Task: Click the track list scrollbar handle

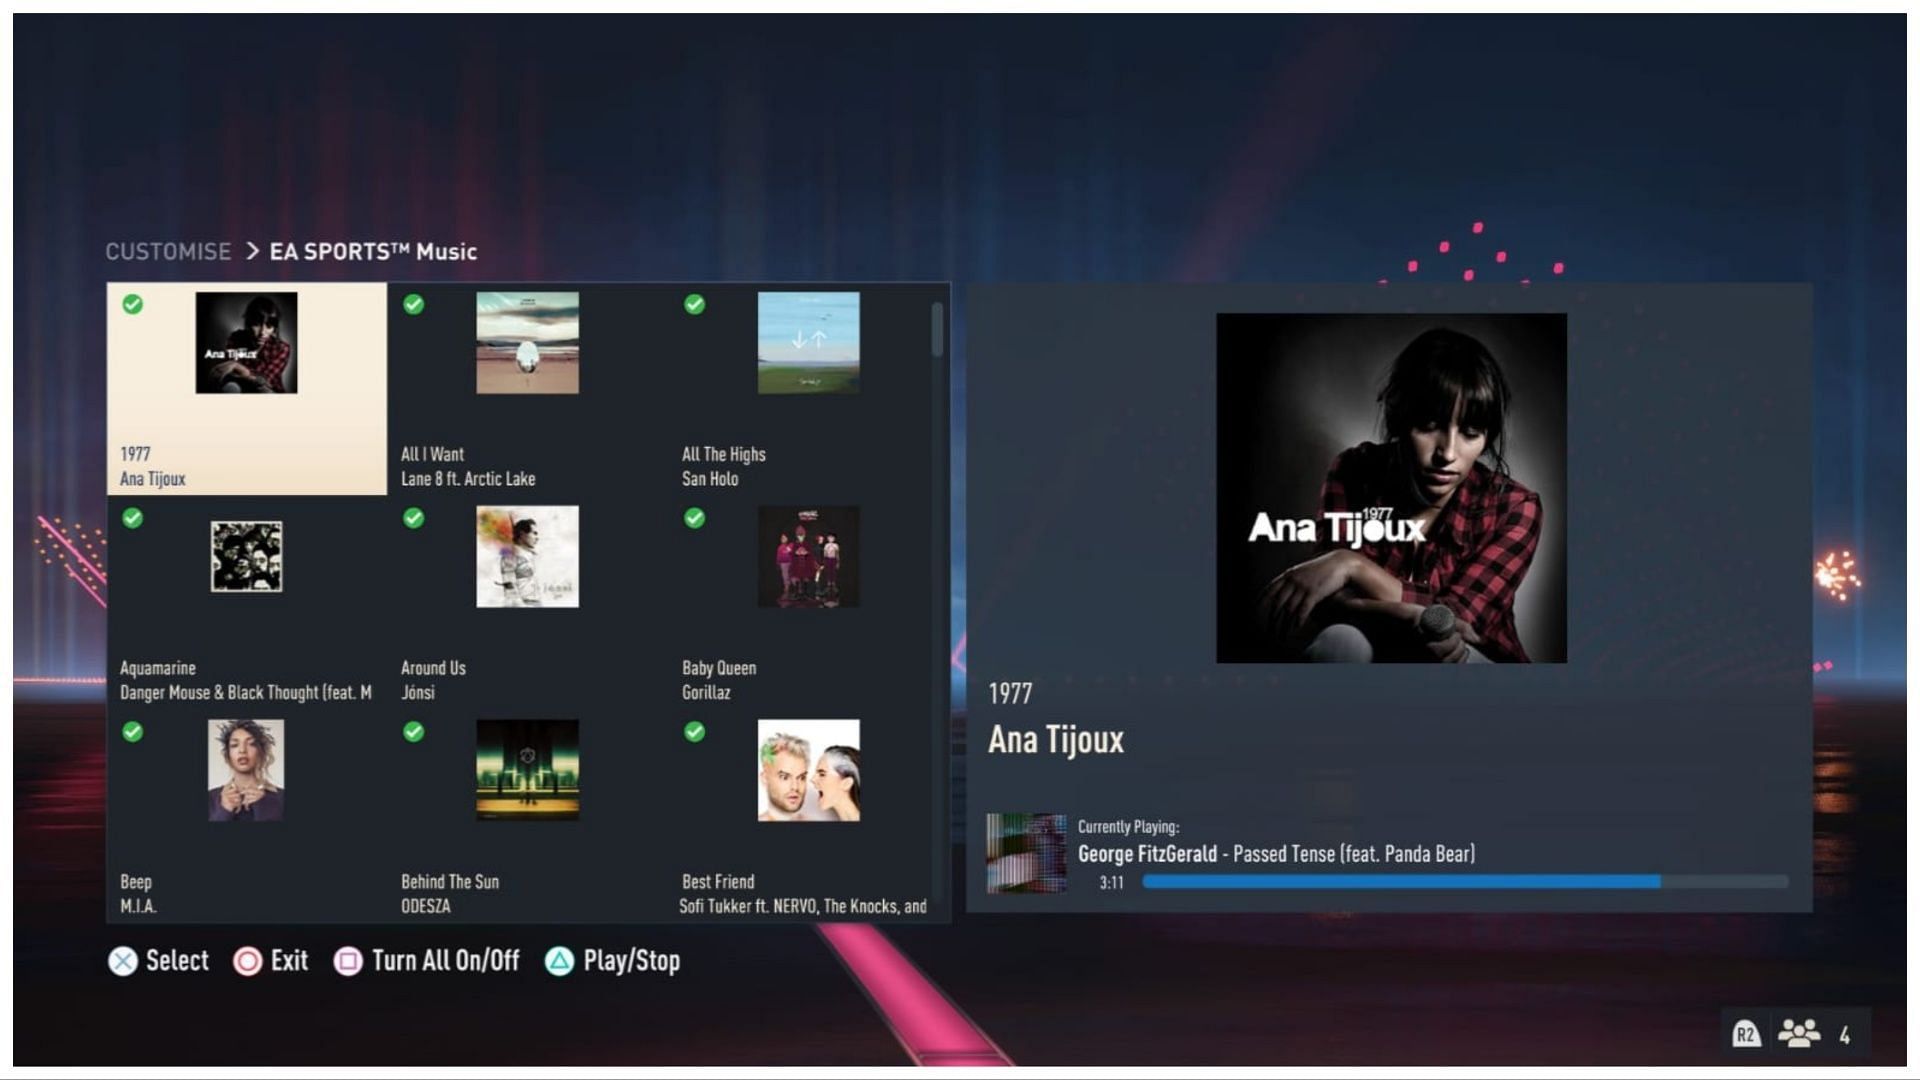Action: [937, 330]
